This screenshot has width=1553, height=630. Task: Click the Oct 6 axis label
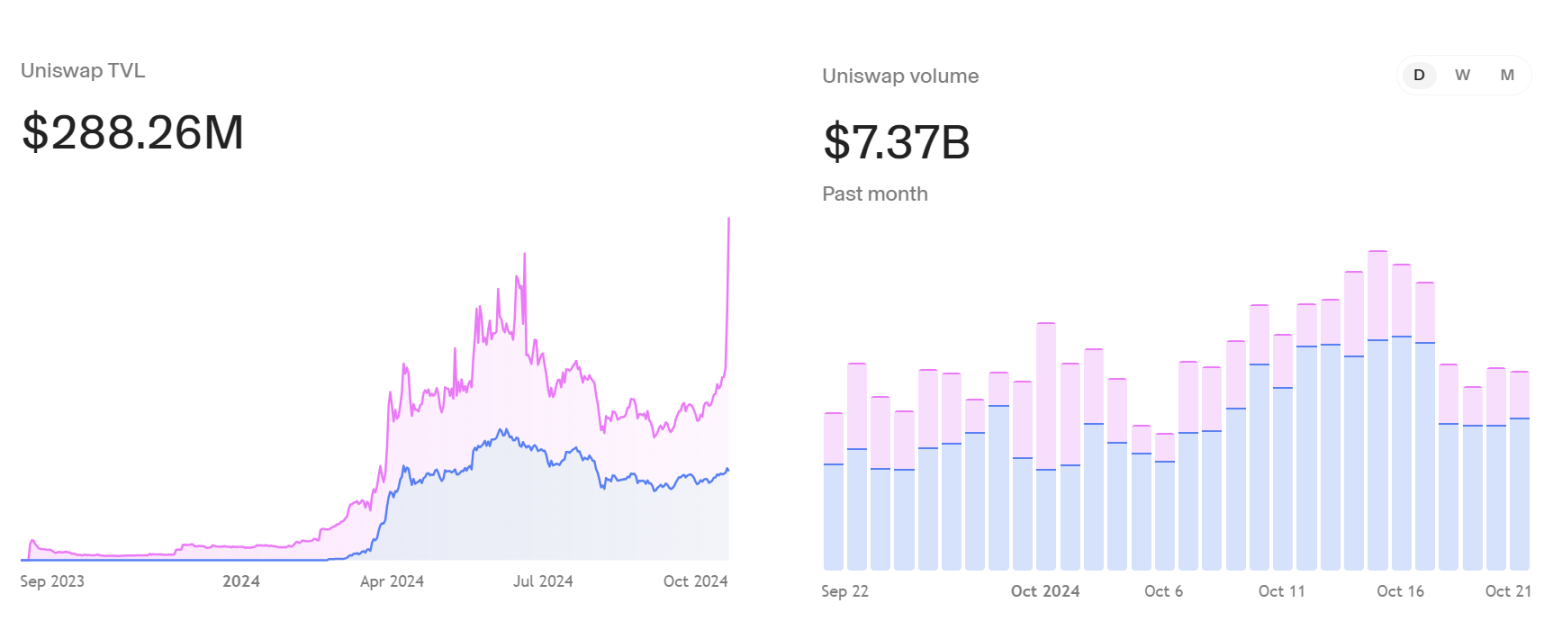(1164, 591)
